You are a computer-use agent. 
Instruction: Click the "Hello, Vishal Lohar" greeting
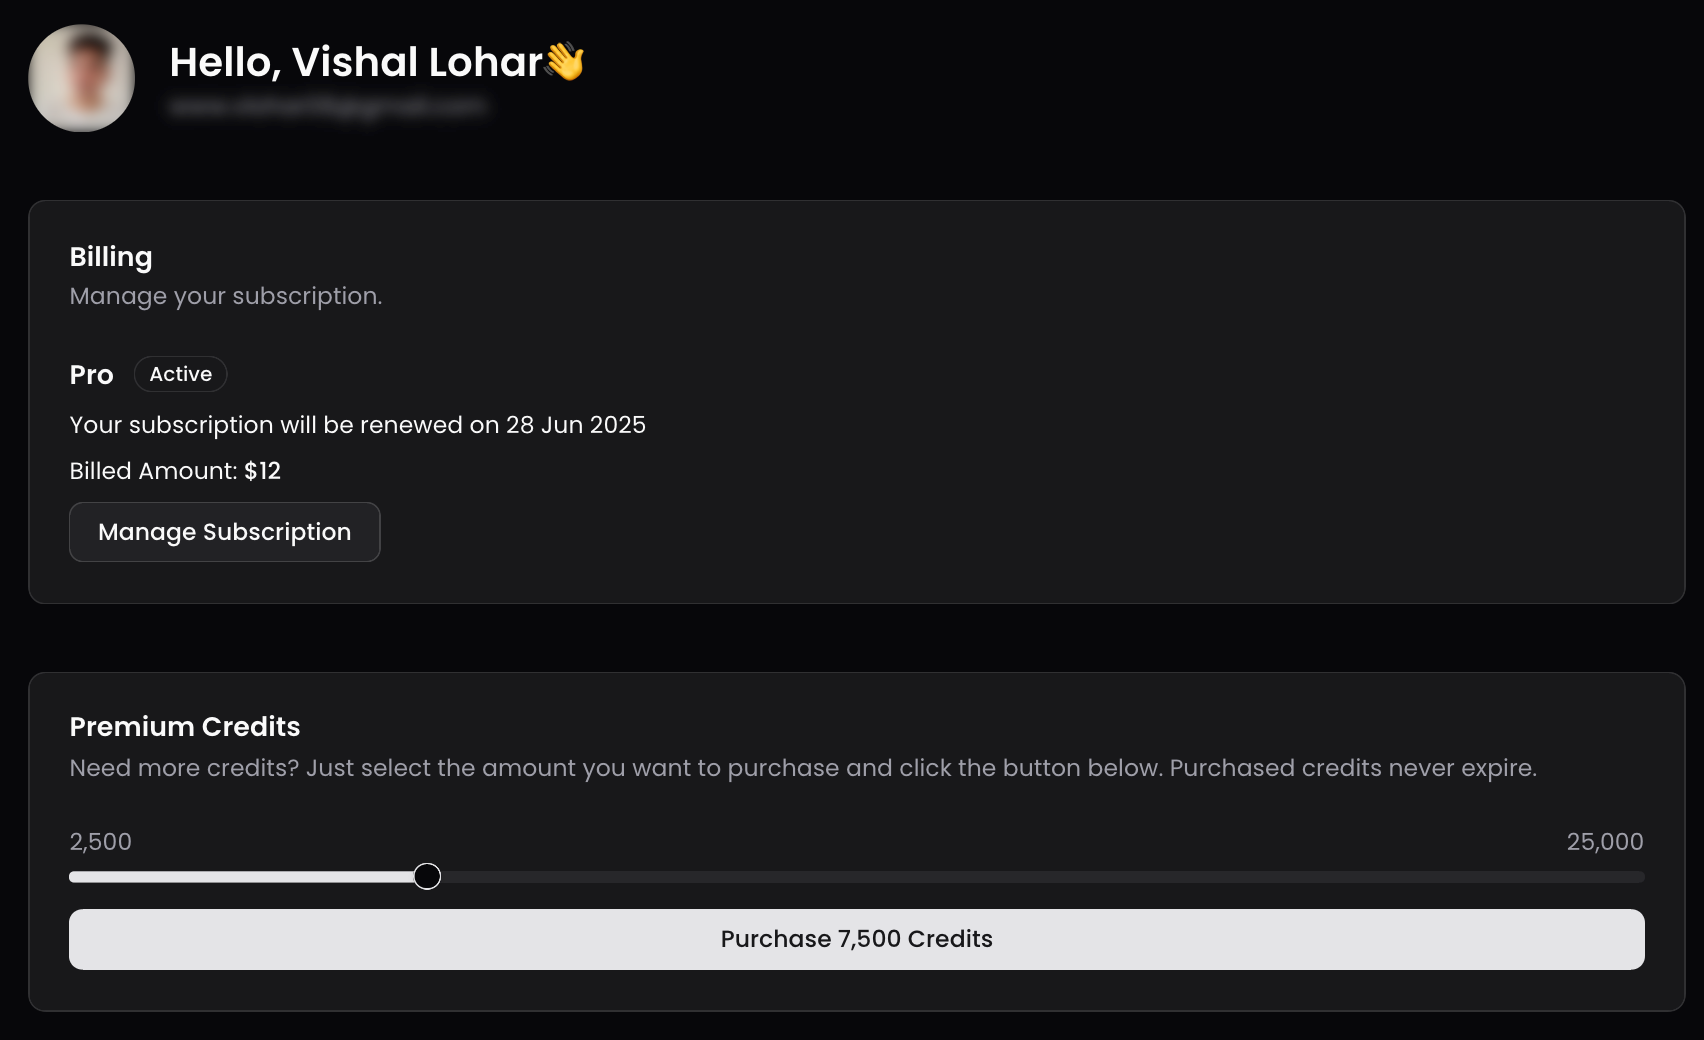point(355,62)
